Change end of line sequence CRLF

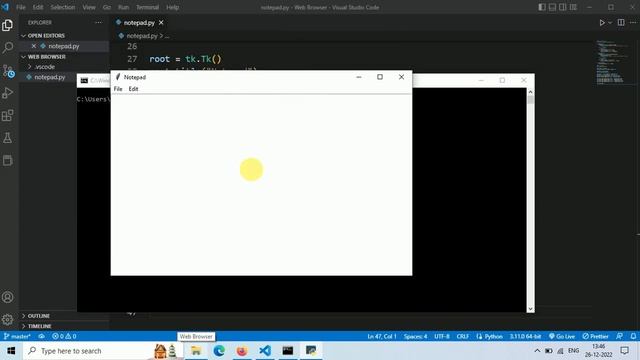click(x=462, y=336)
